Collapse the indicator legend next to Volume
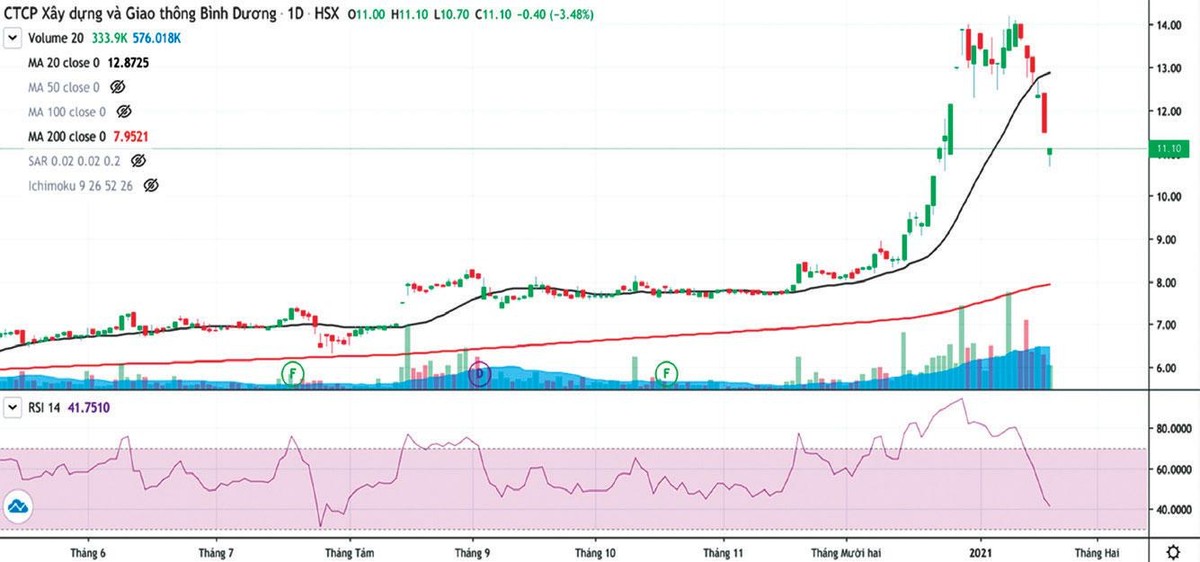 13,38
